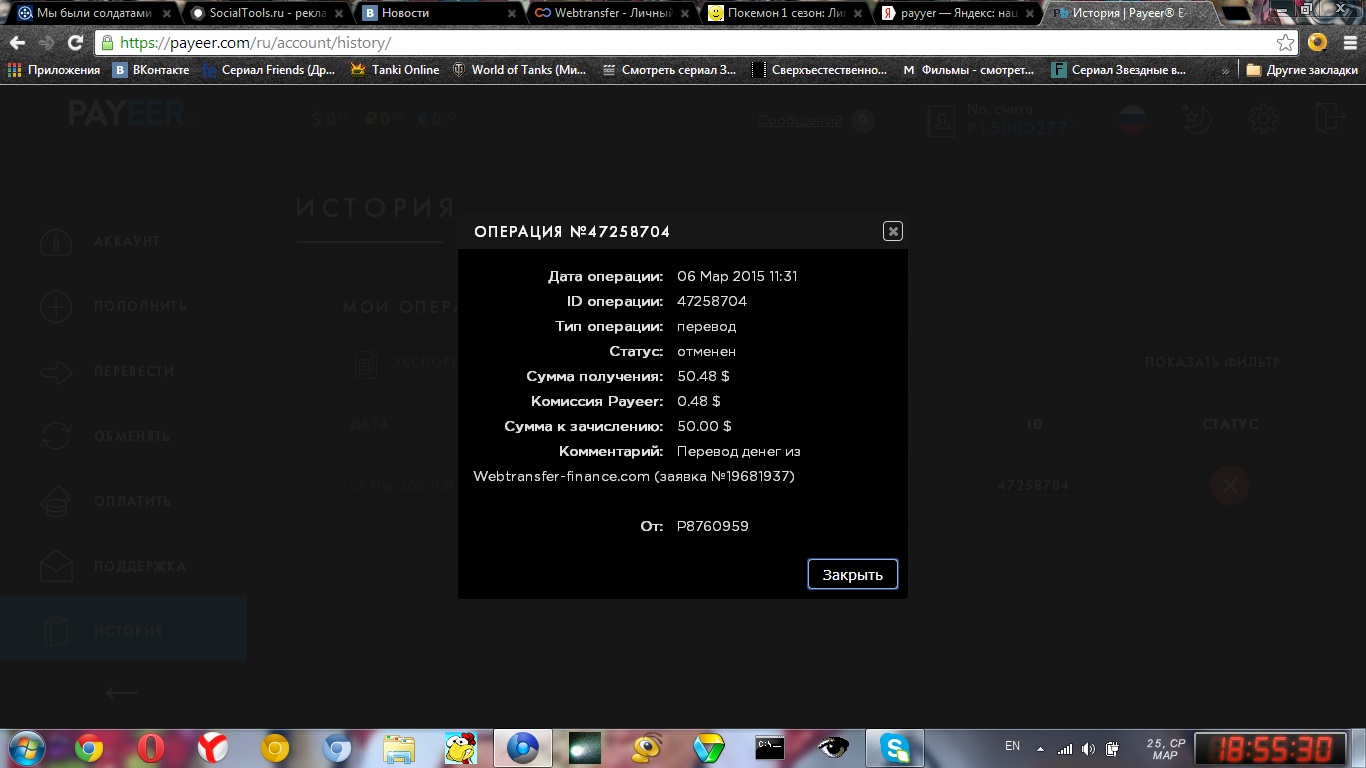Open Поддержка in Payeer sidebar
The width and height of the screenshot is (1366, 768).
tap(122, 566)
